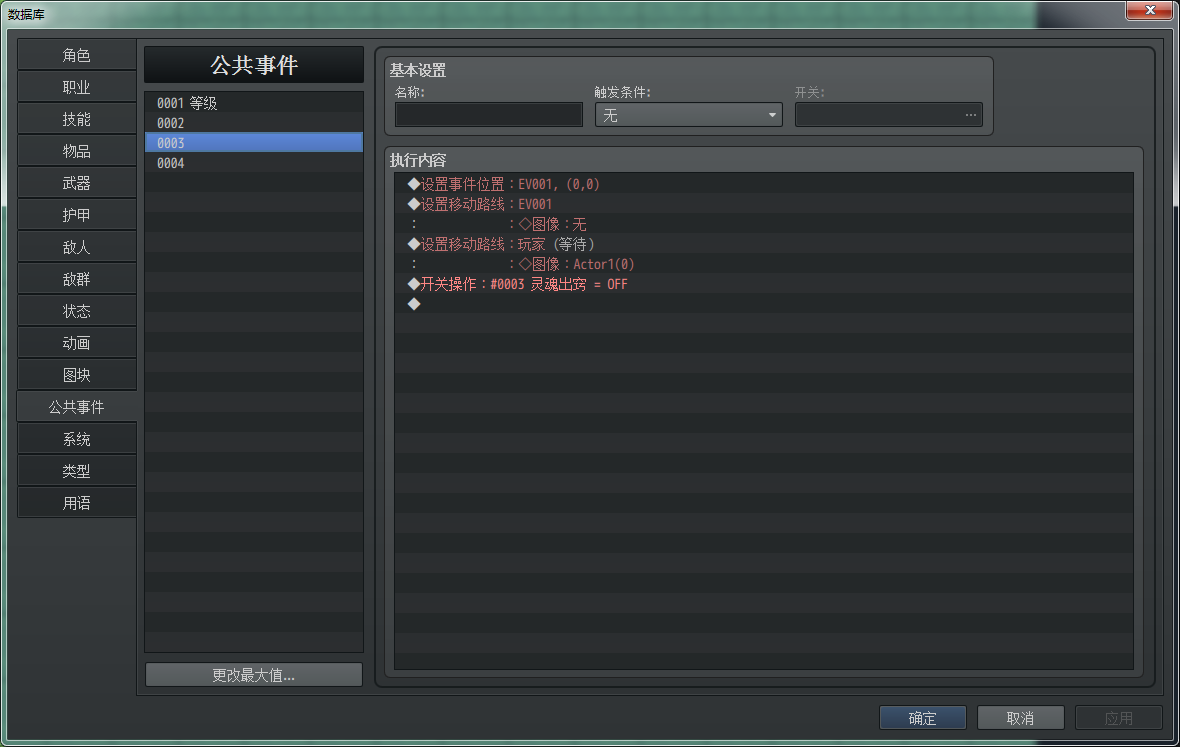
Task: Open the 系统 tab
Action: (76, 439)
